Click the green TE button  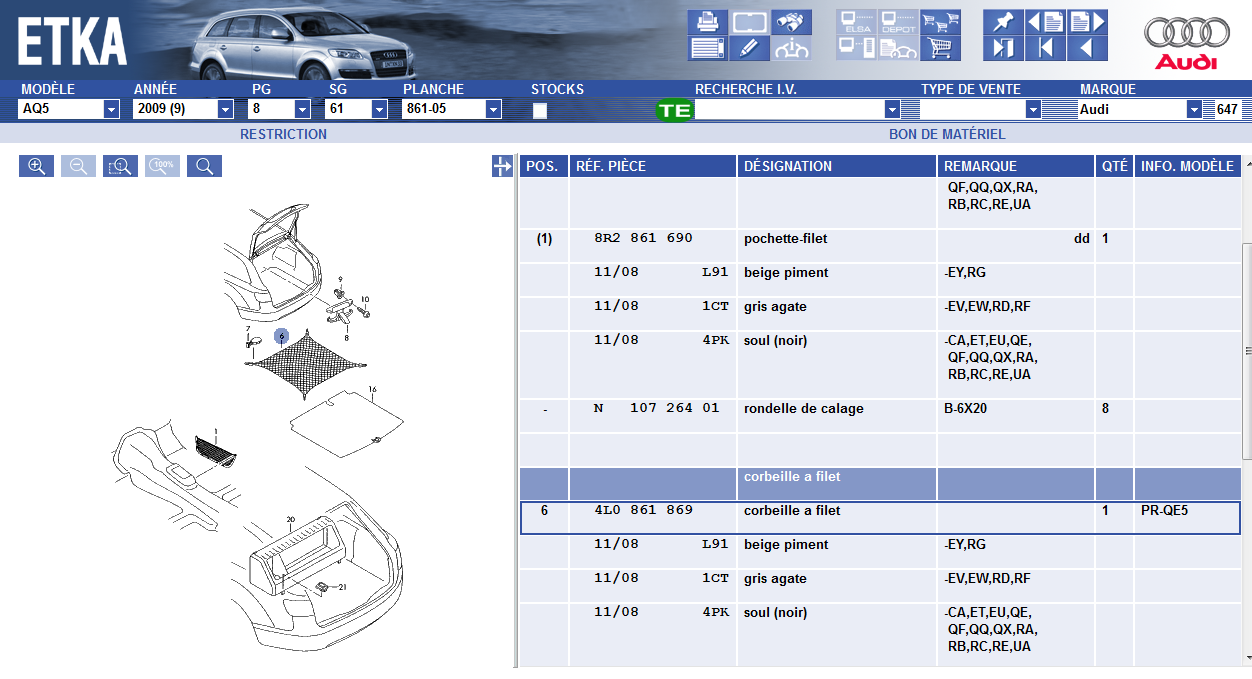pos(674,110)
